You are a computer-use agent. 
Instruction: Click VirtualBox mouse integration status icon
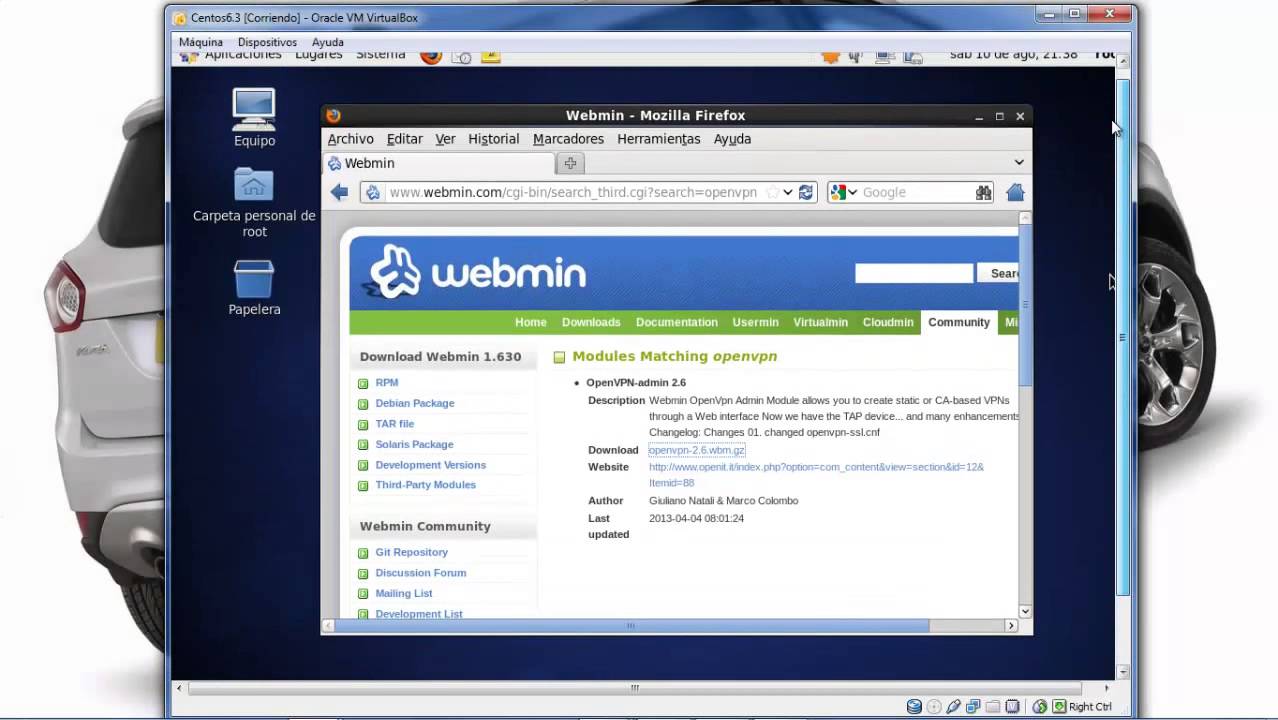click(x=1039, y=706)
